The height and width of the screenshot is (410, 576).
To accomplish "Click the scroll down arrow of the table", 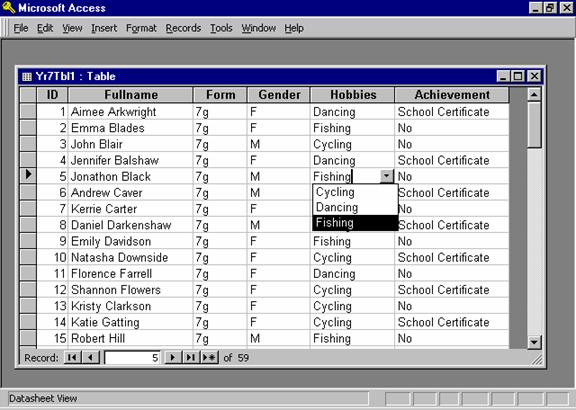I will 534,342.
